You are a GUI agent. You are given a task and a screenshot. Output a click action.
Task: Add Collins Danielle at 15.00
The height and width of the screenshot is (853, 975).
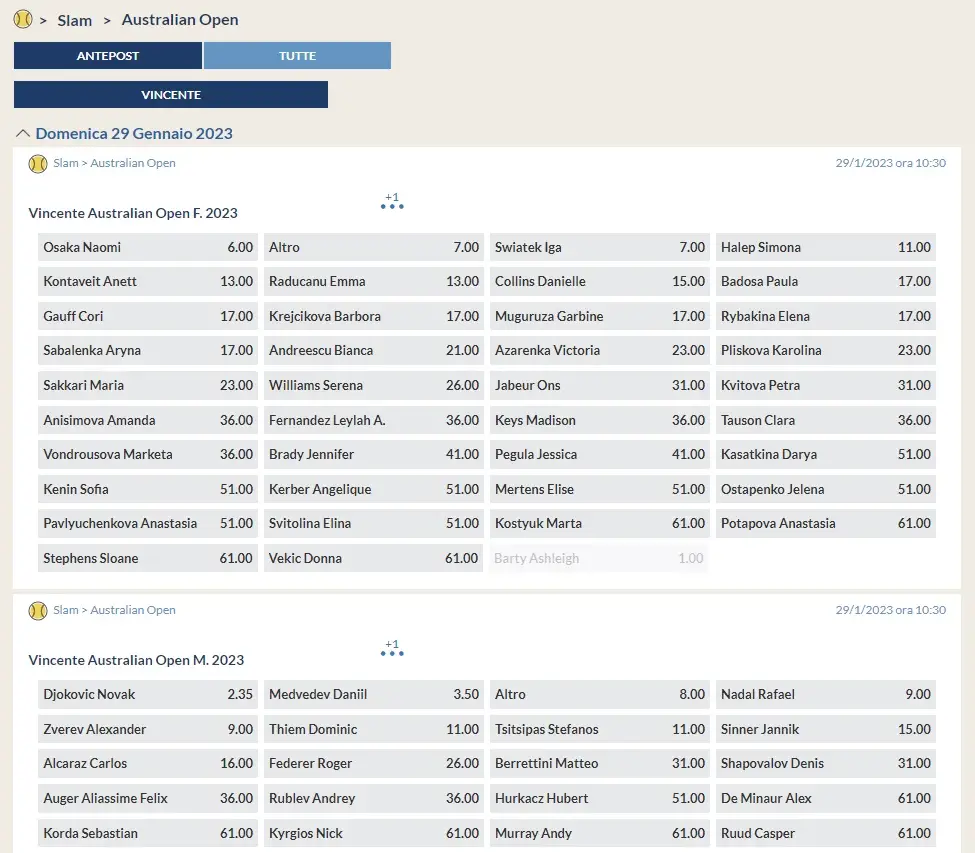(600, 281)
